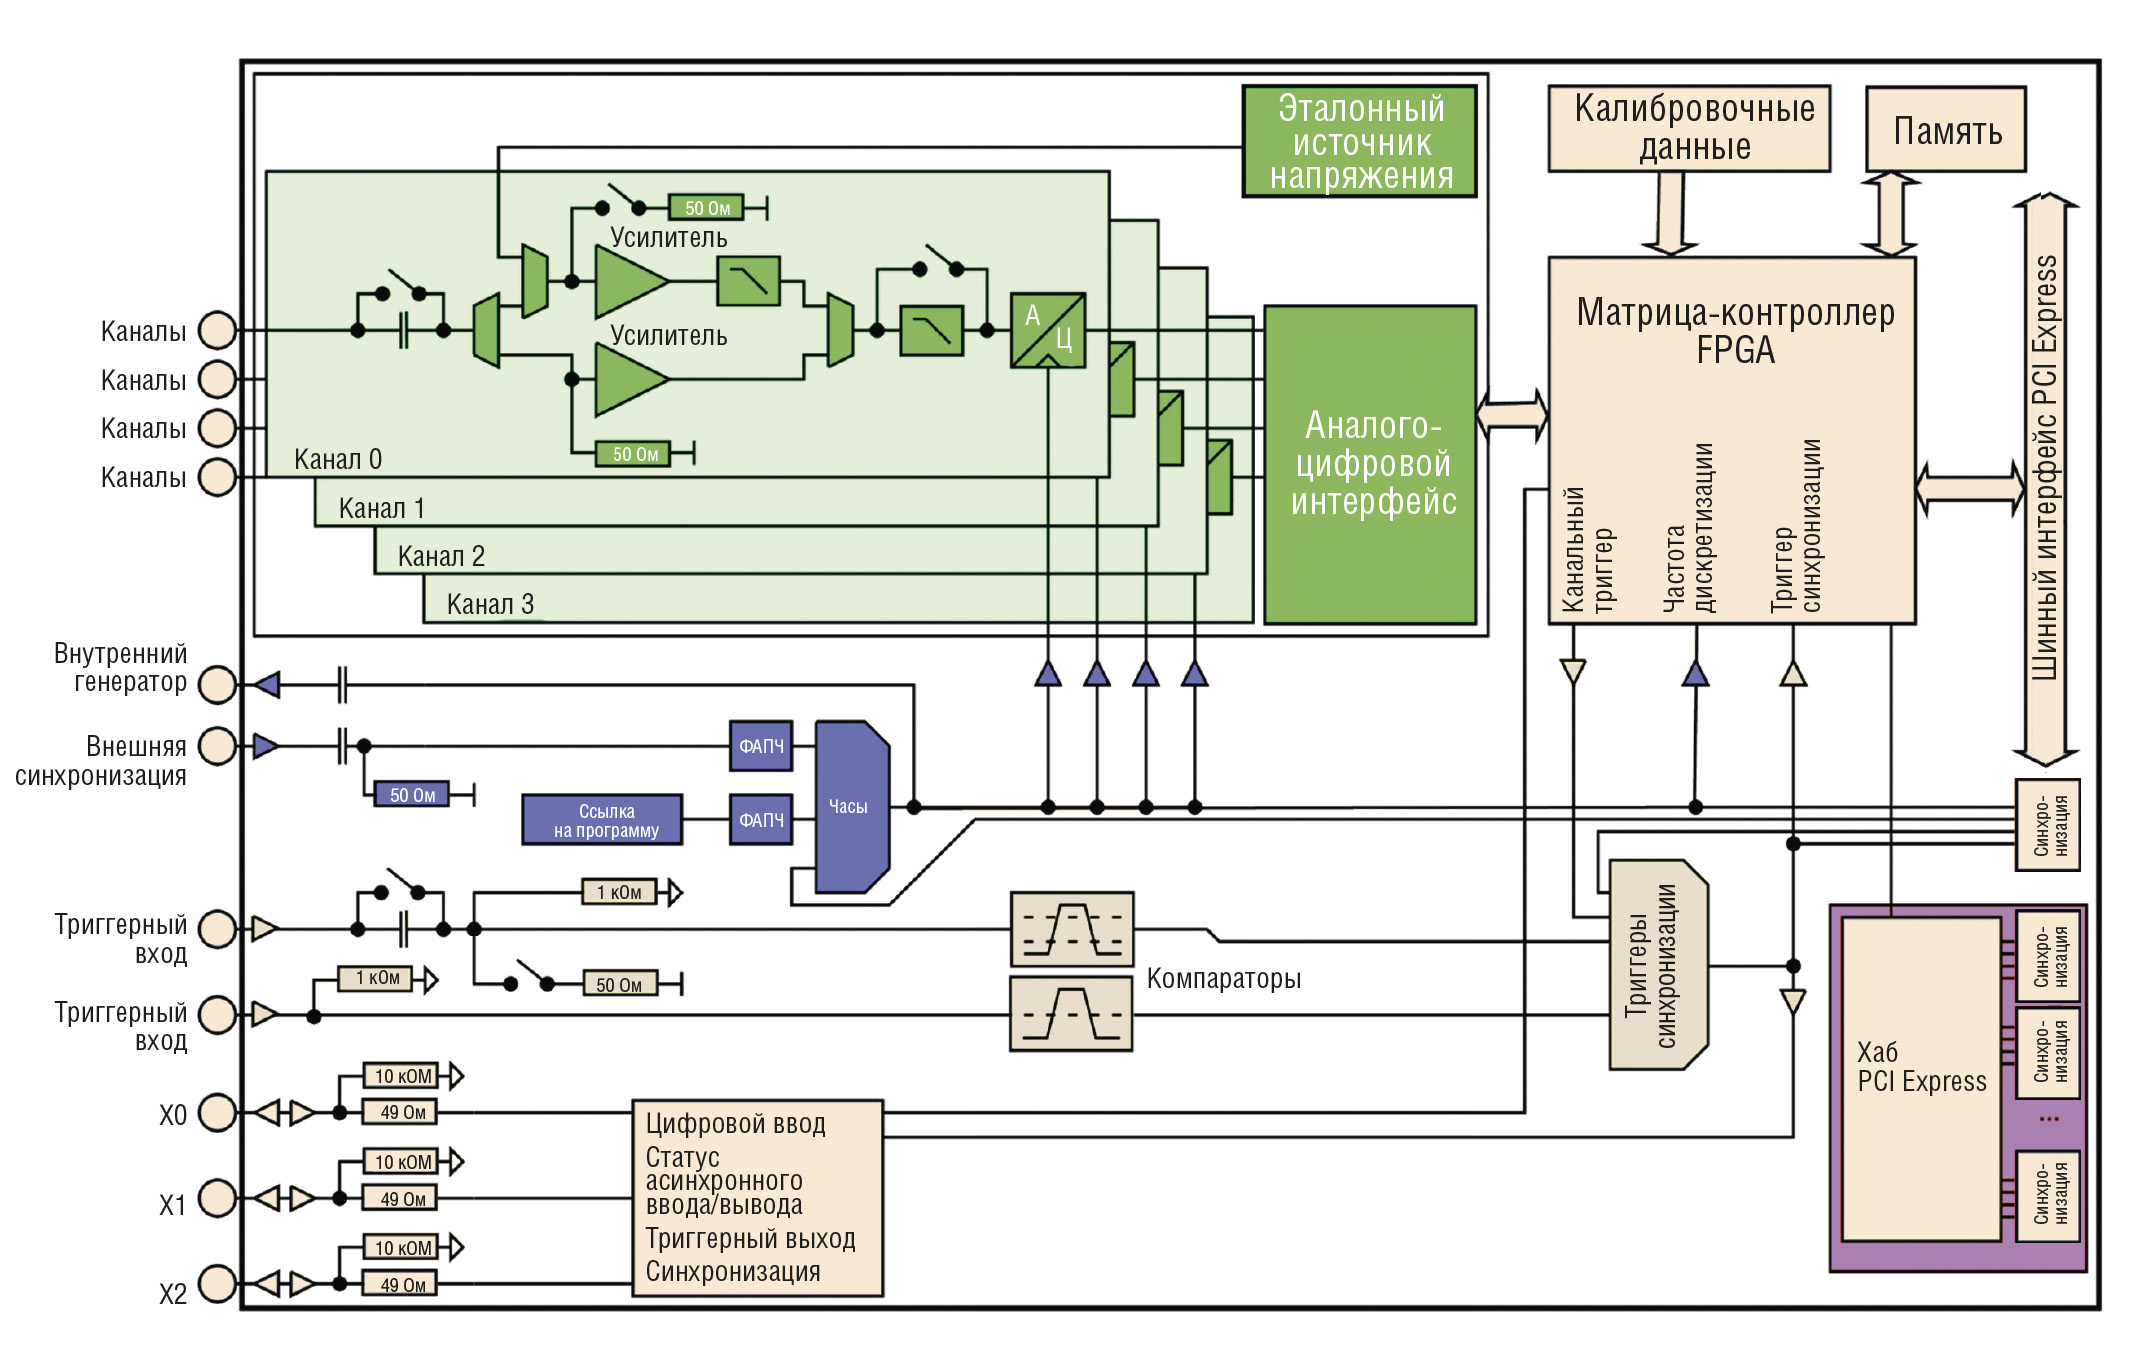Click the lower comparator symbol
The image size is (2150, 1366).
pos(1071,1014)
